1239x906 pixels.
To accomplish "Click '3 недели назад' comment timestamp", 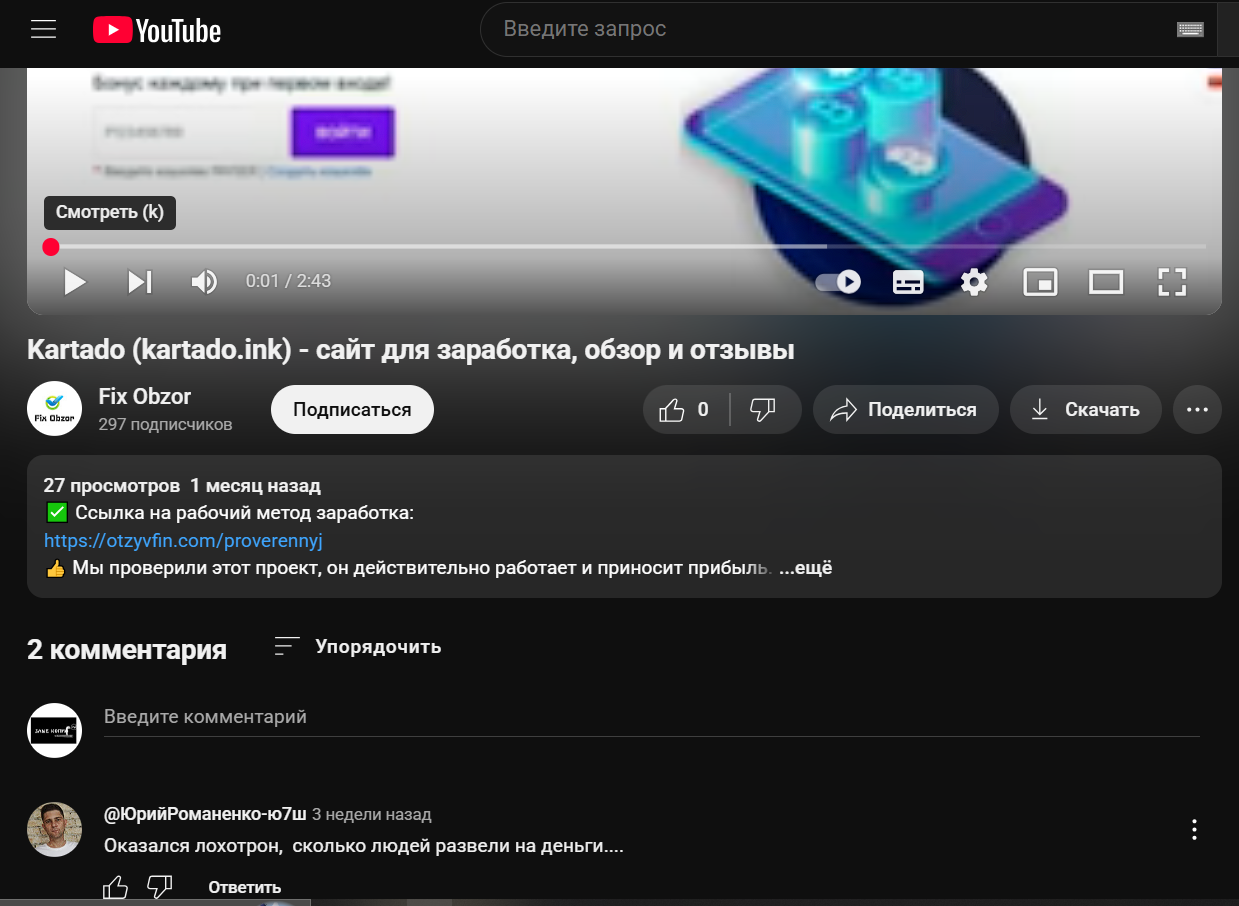I will click(372, 815).
